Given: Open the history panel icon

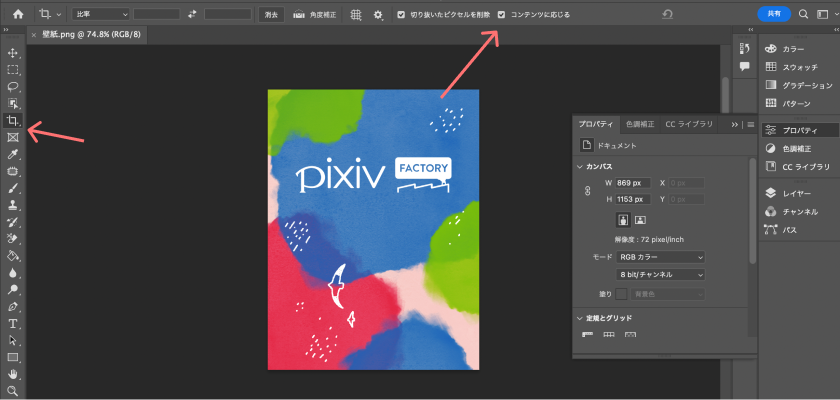Looking at the screenshot, I should pyautogui.click(x=744, y=49).
